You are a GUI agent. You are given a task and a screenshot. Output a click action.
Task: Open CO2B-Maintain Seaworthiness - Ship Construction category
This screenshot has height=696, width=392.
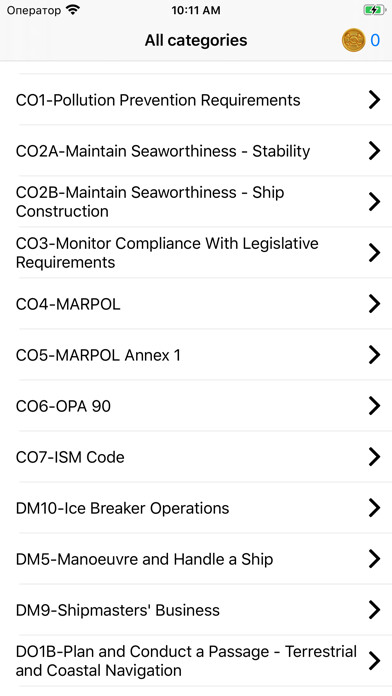pyautogui.click(x=196, y=202)
